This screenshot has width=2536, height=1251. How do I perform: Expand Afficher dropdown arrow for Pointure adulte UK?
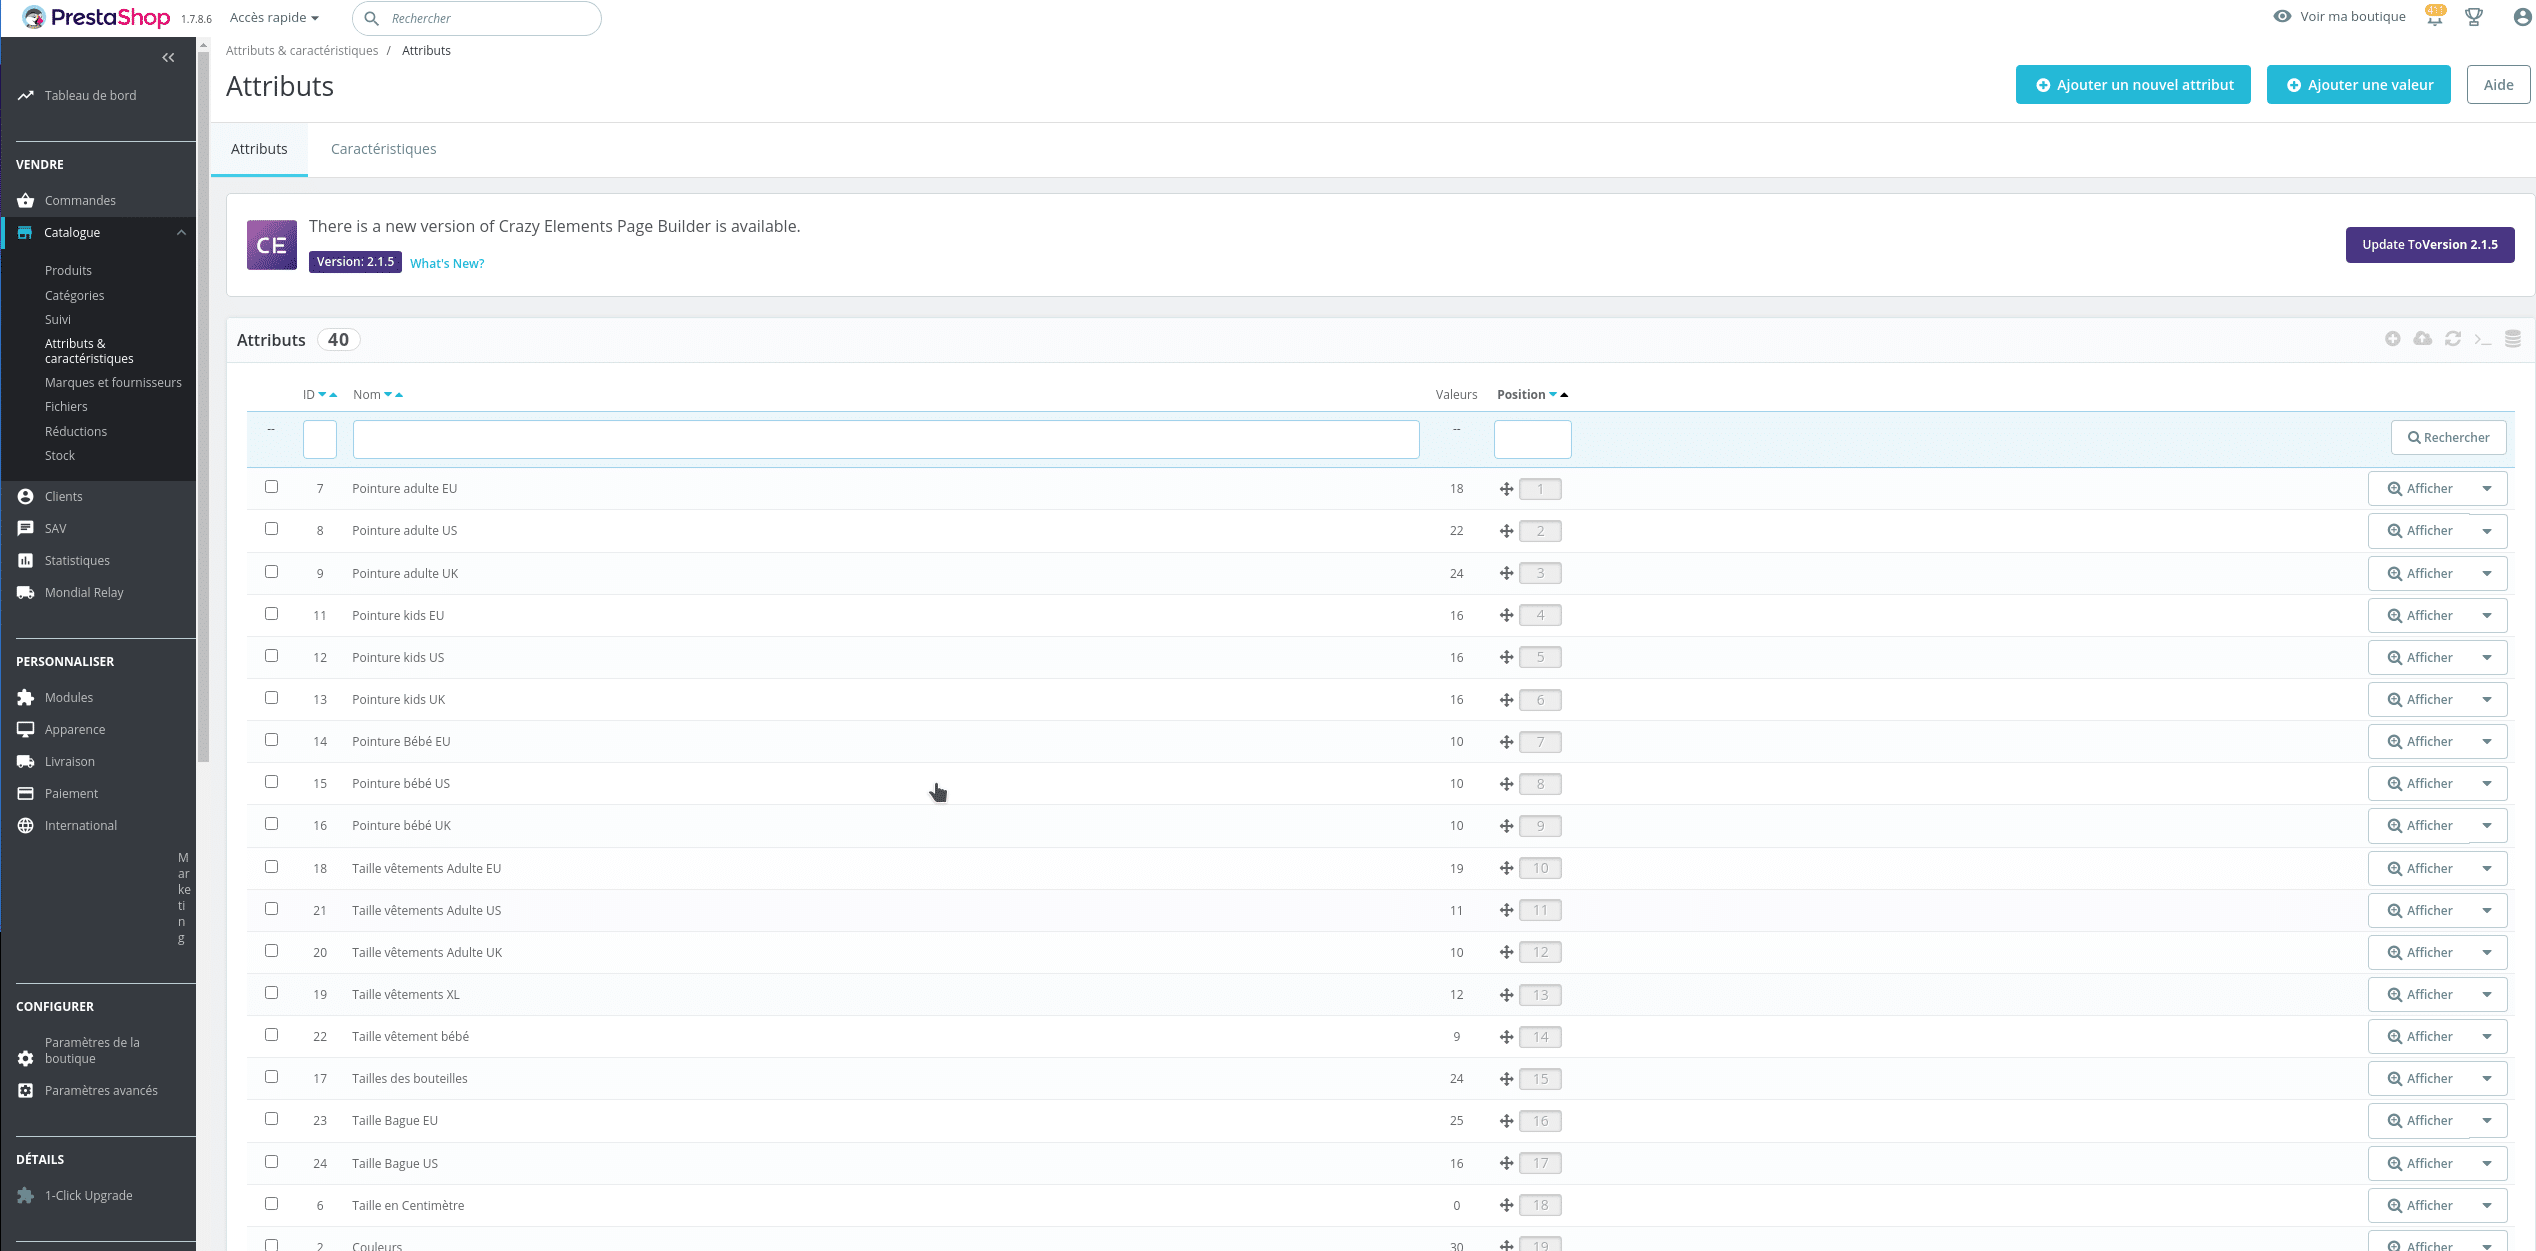2487,573
